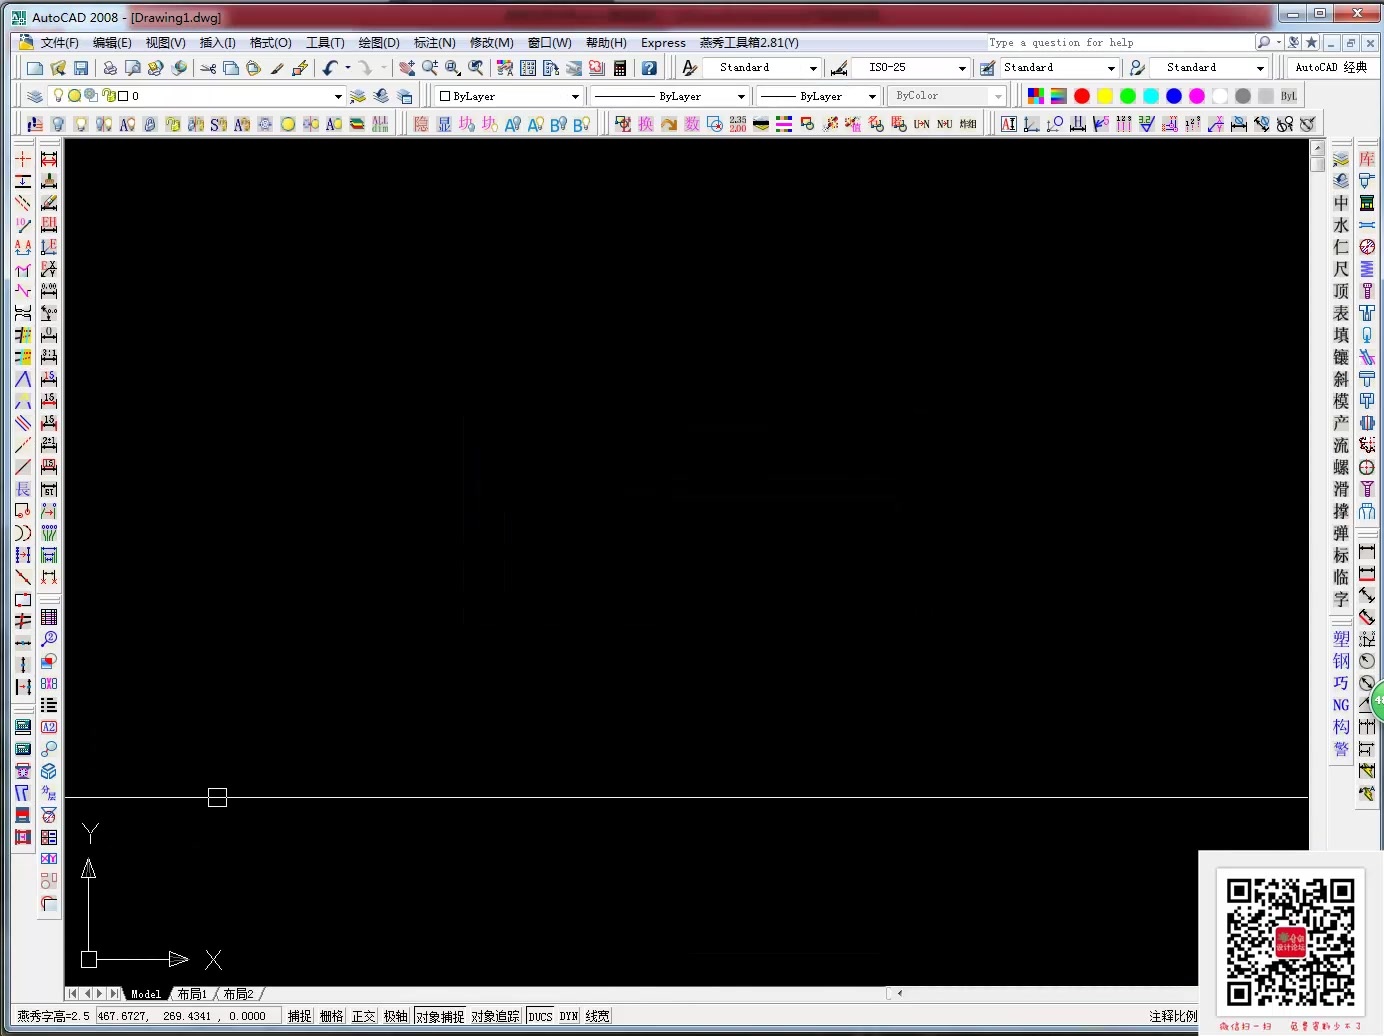This screenshot has height=1036, width=1384.
Task: Click the help question input field
Action: (x=1120, y=43)
